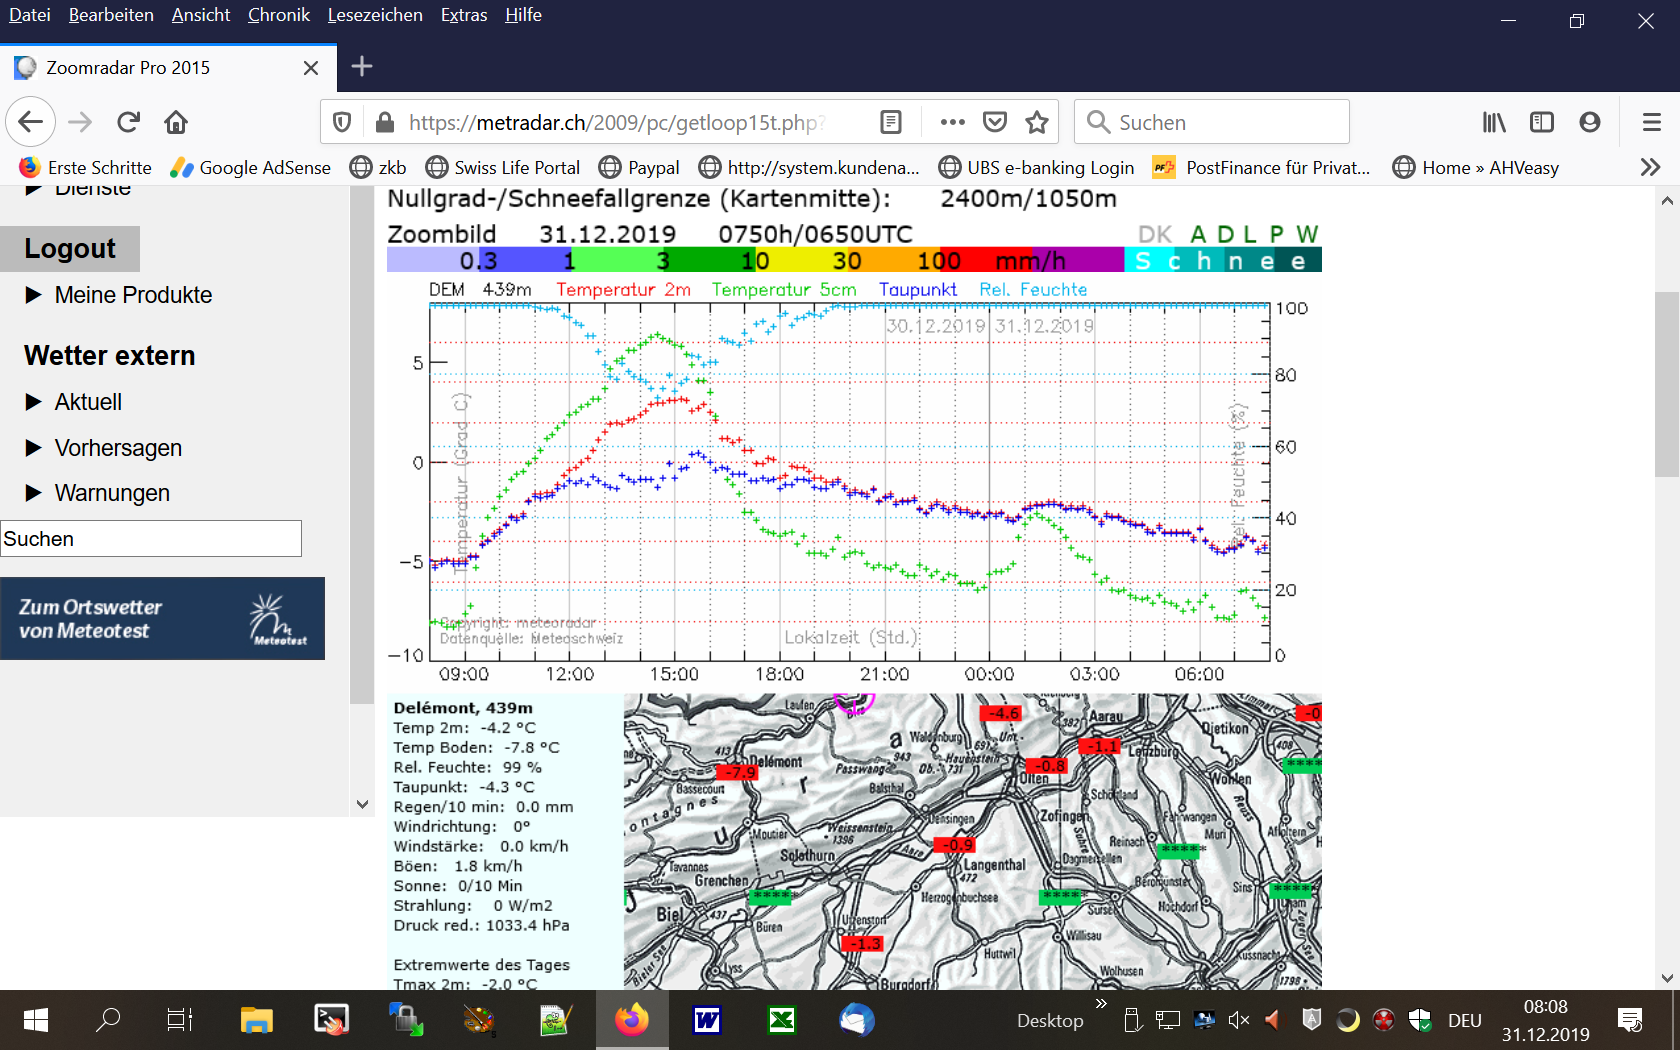
Task: Open the Chronik menu
Action: coord(278,15)
